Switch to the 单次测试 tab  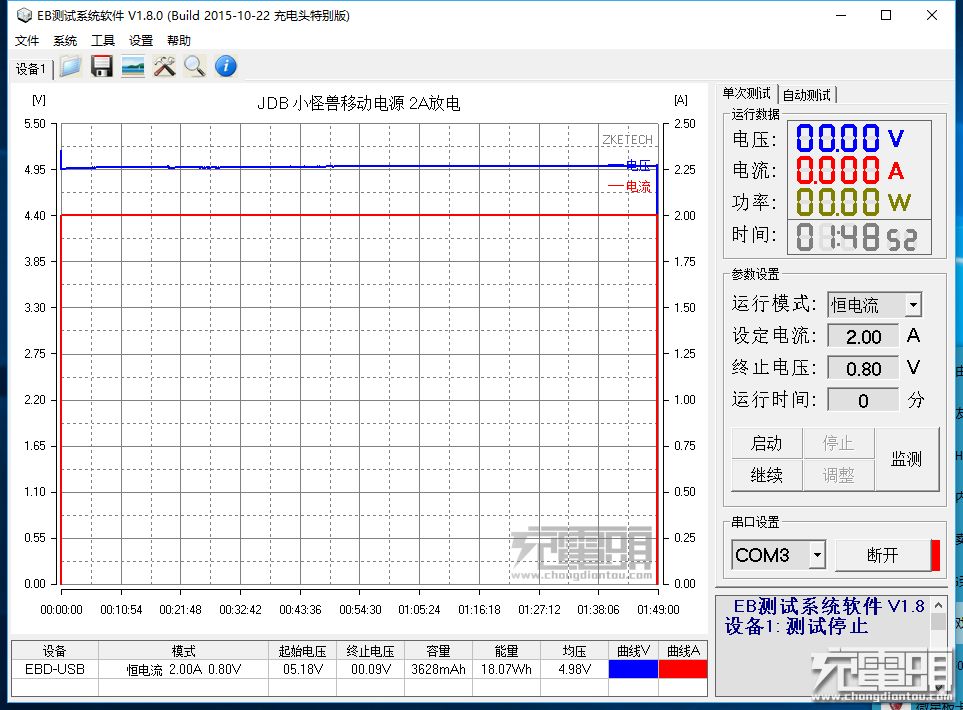(x=746, y=93)
